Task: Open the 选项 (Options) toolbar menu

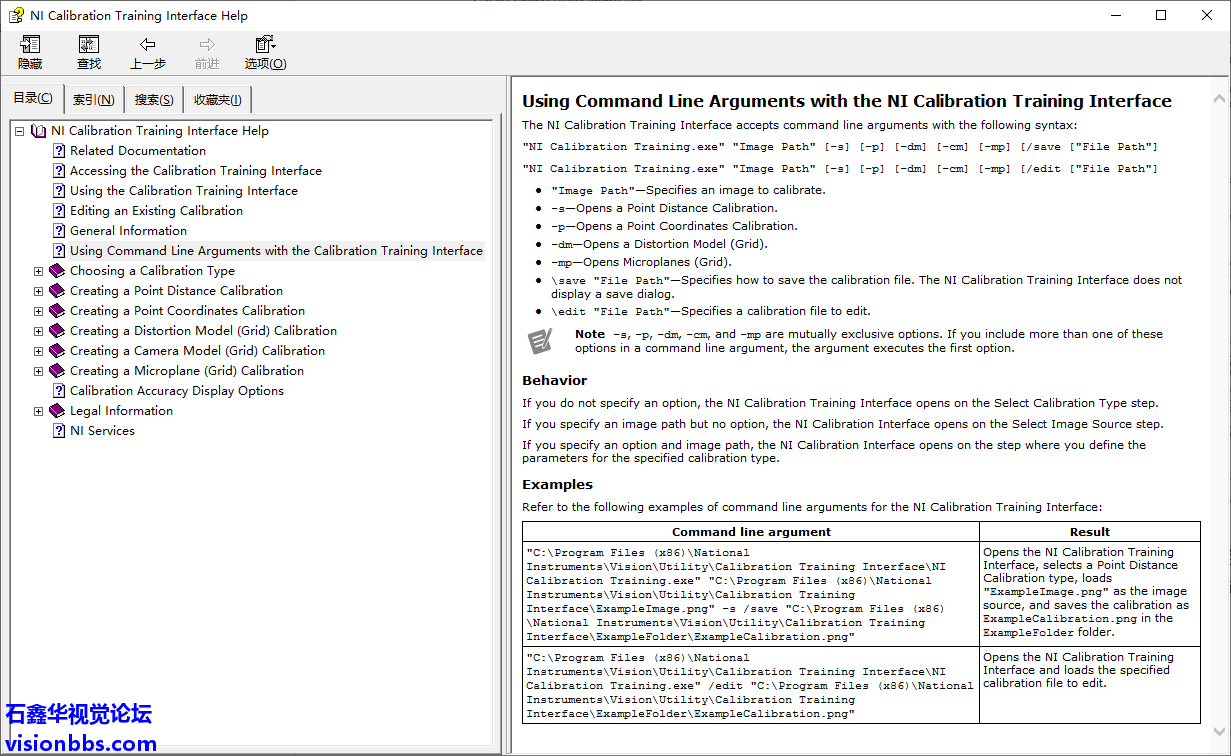Action: click(x=265, y=45)
